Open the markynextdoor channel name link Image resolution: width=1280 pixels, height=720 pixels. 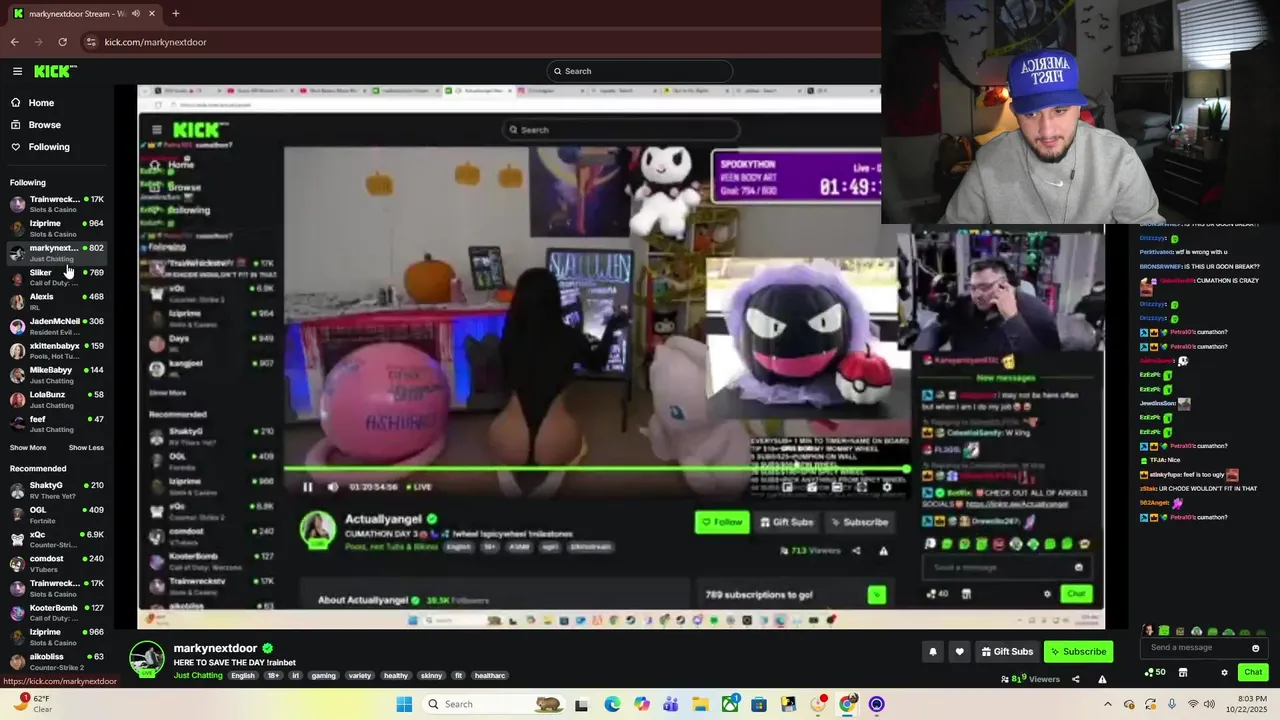tap(216, 648)
